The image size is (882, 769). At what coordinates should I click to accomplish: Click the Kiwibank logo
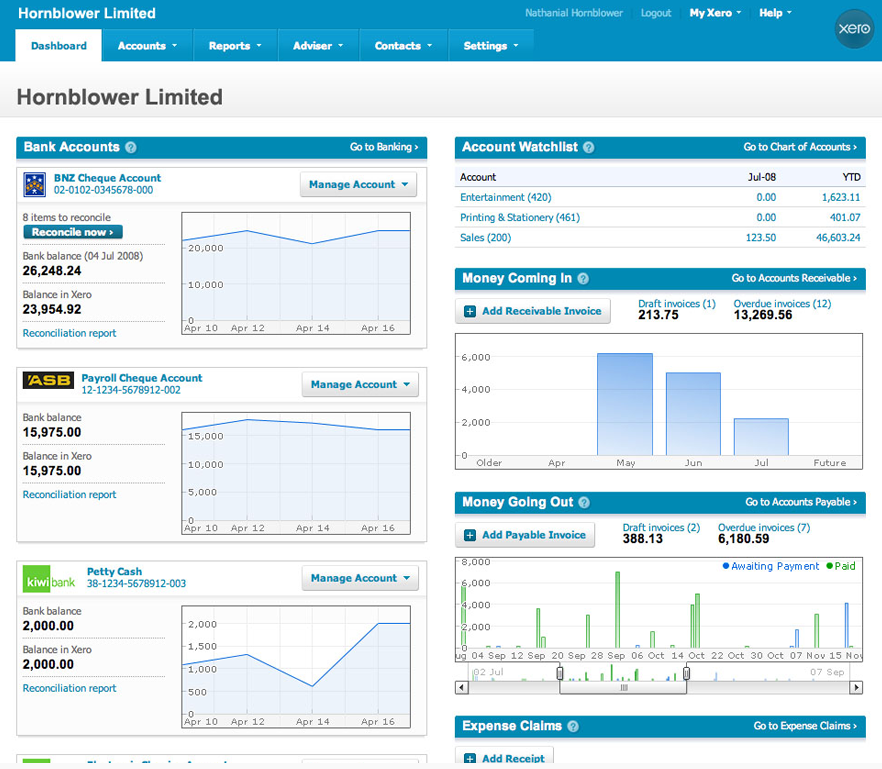point(49,579)
